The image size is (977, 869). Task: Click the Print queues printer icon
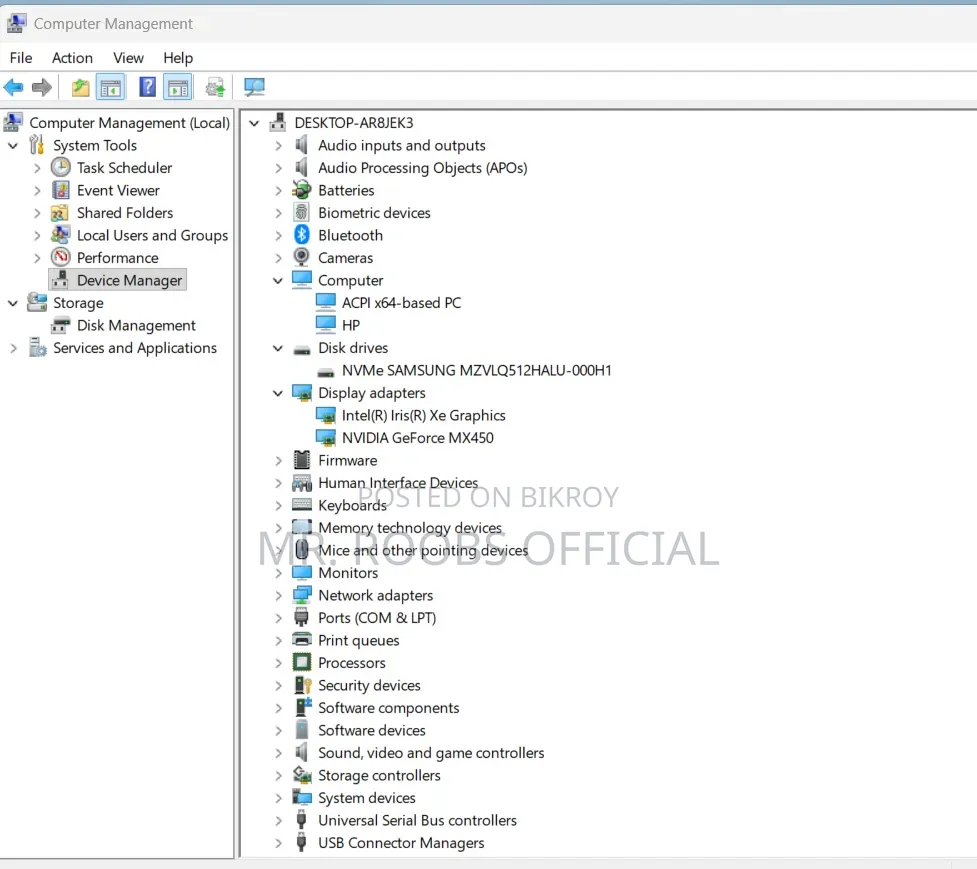(x=302, y=640)
